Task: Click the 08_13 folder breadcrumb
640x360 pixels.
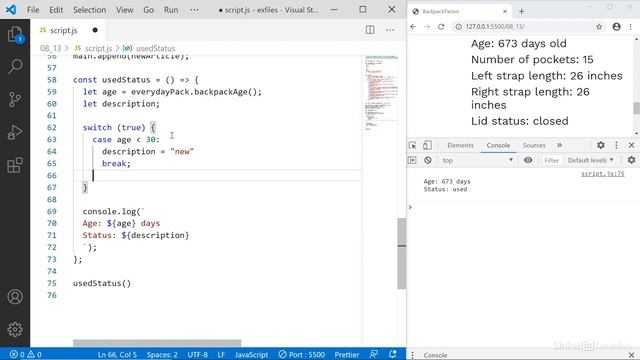Action: pos(50,48)
